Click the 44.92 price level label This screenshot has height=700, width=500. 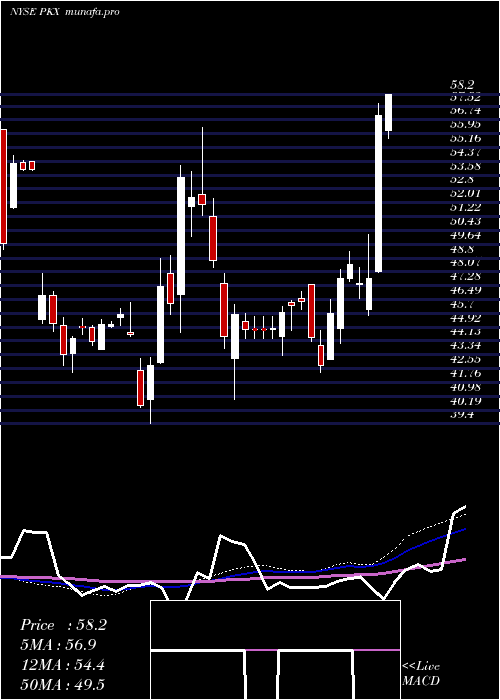pyautogui.click(x=464, y=318)
